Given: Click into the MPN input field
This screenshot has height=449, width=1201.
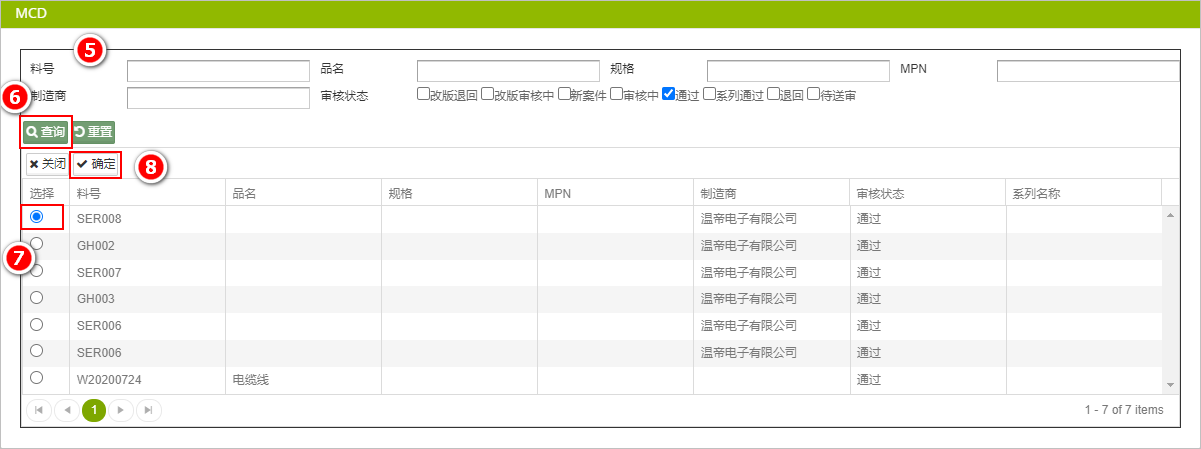Looking at the screenshot, I should [x=1088, y=71].
